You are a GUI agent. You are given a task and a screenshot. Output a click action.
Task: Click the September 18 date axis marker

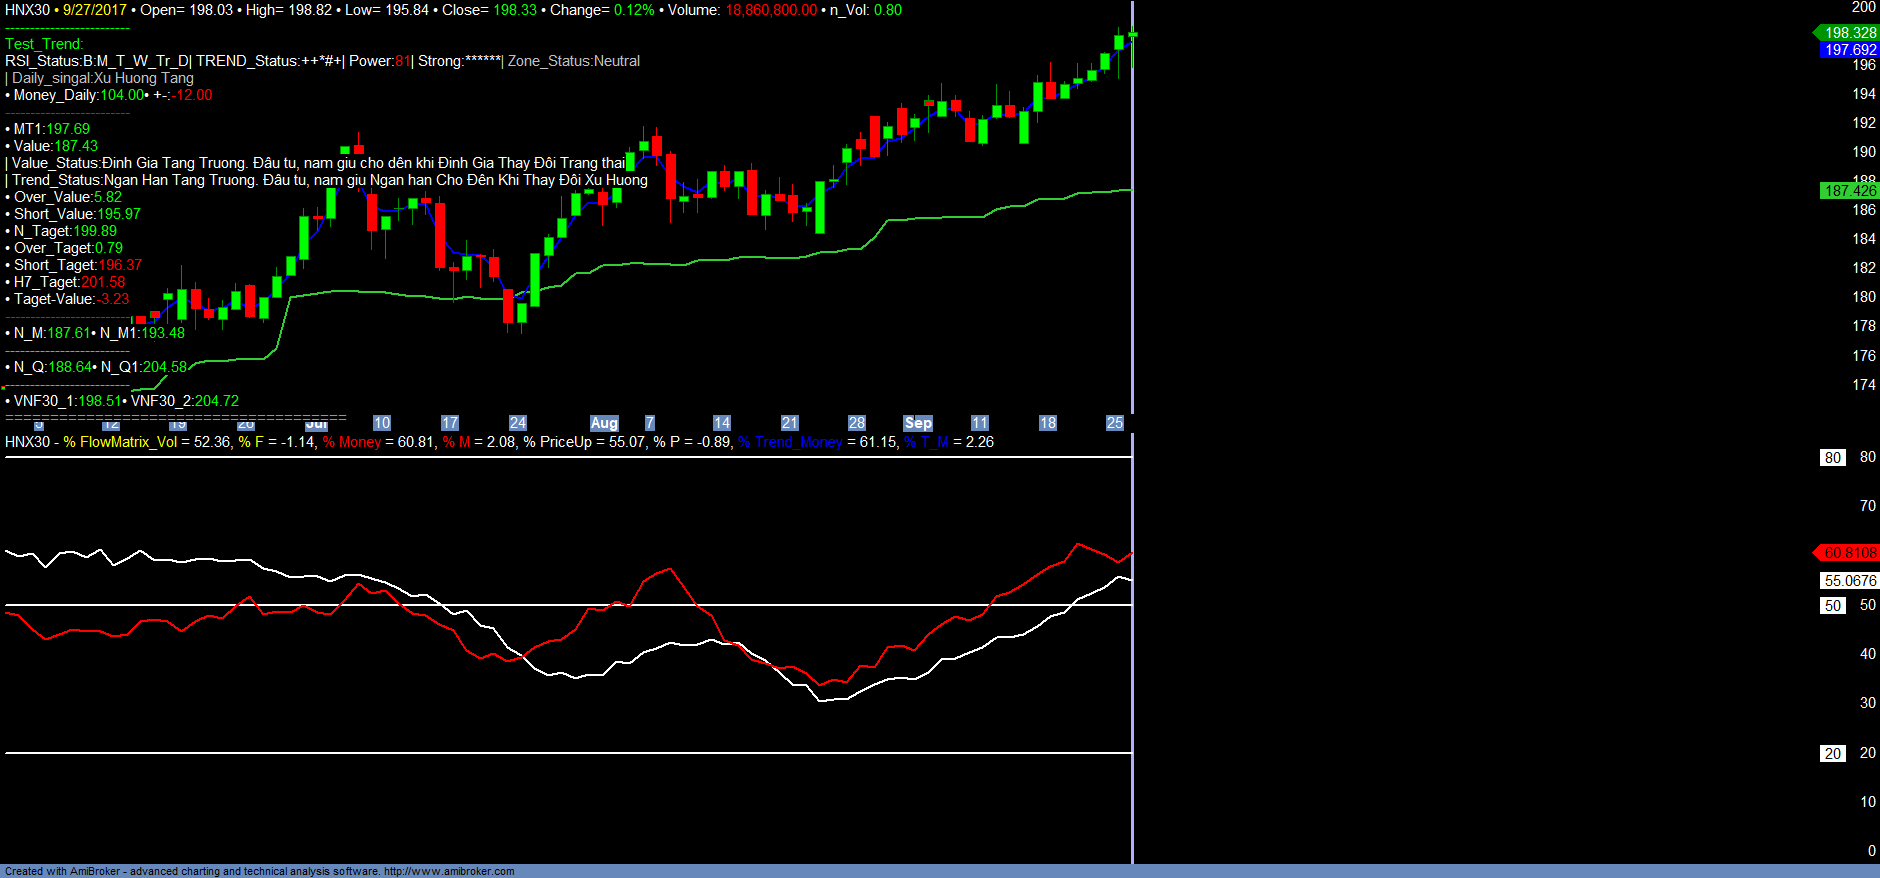[1047, 423]
